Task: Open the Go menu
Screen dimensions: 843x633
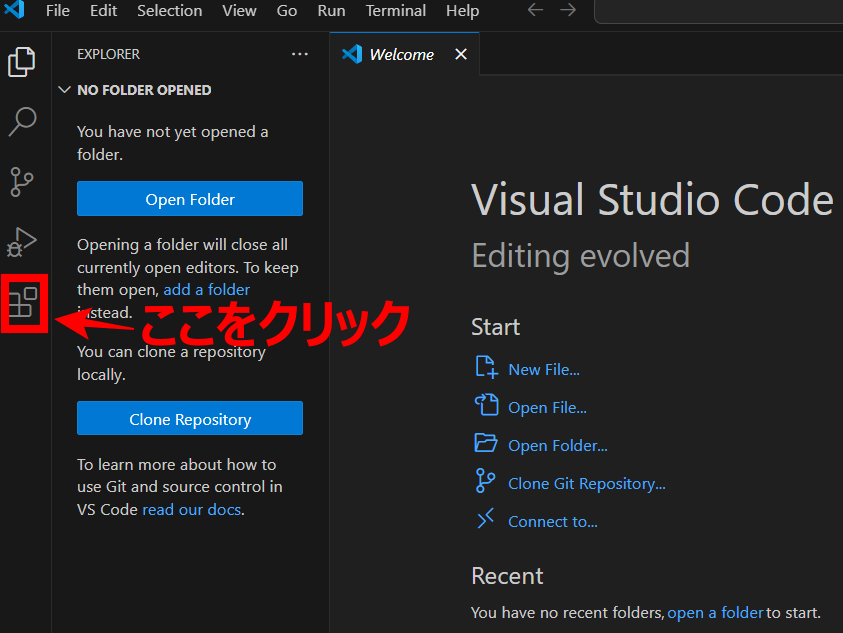Action: [287, 11]
